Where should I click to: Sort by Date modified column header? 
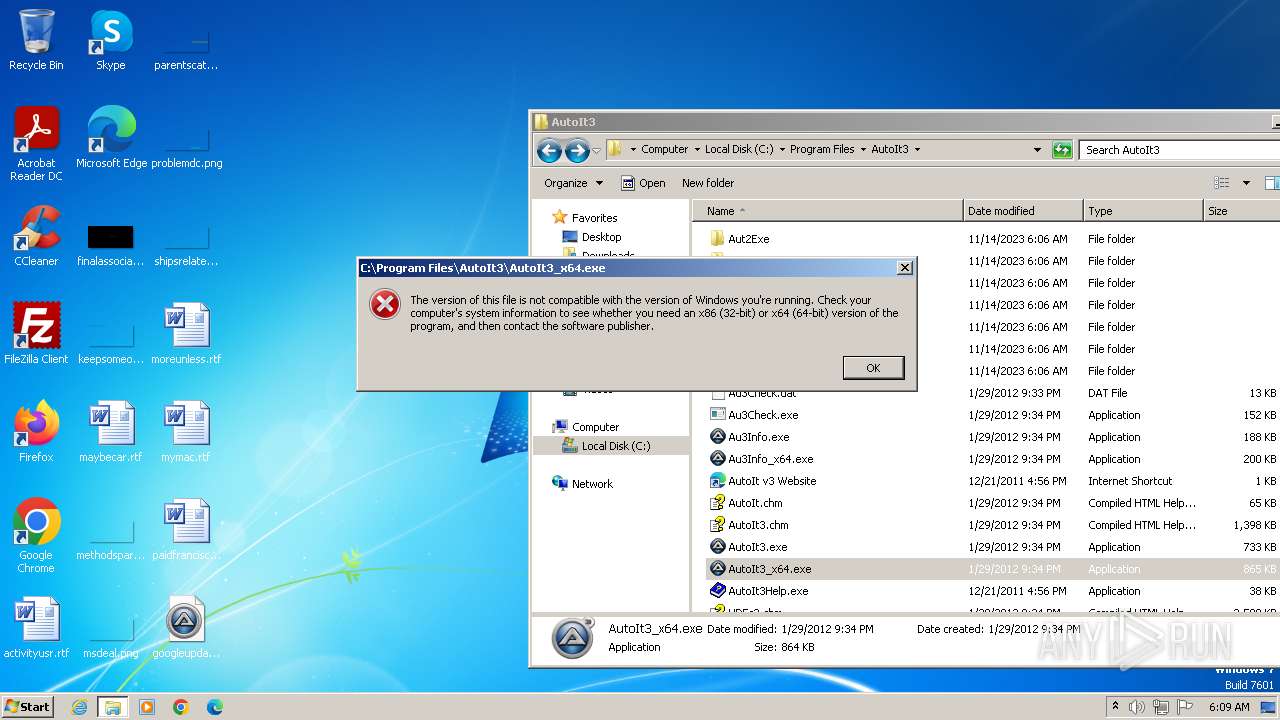1023,211
